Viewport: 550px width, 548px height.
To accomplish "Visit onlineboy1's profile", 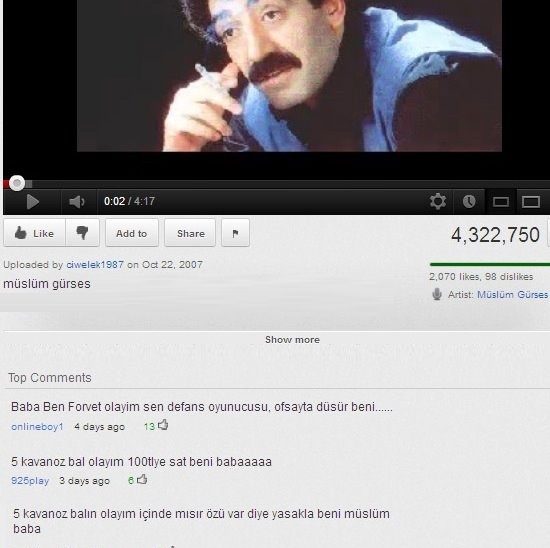I will click(37, 427).
